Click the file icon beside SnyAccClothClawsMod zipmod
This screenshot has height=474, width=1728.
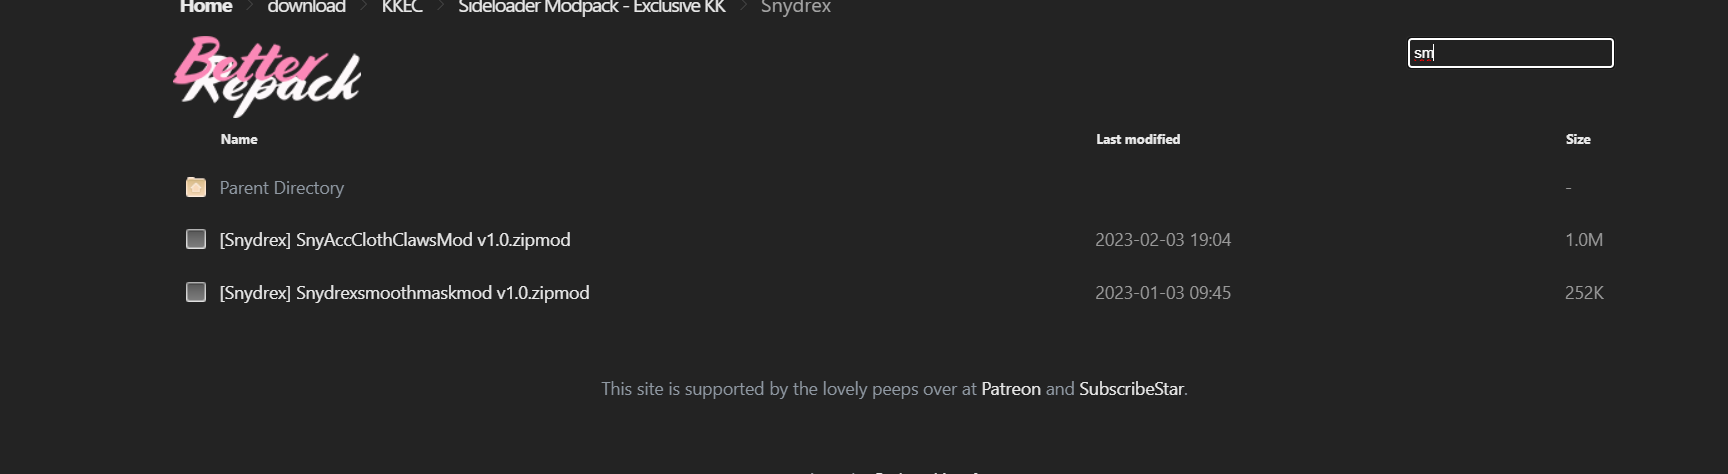(x=196, y=239)
